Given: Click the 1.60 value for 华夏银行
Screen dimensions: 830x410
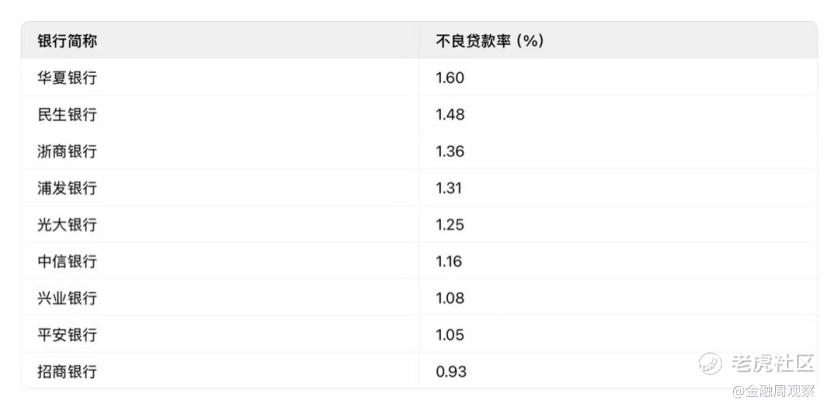Looking at the screenshot, I should coord(451,78).
